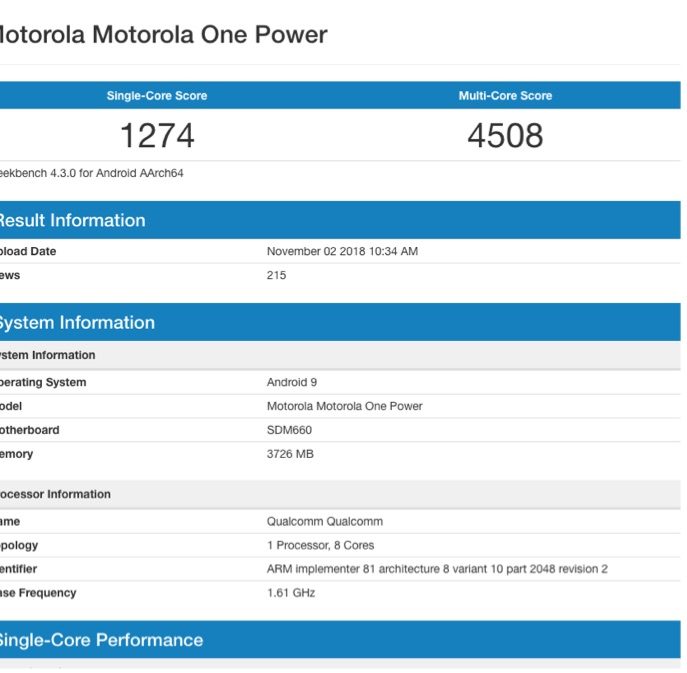Click the blue System Information section header
The height and width of the screenshot is (673, 687).
77,323
